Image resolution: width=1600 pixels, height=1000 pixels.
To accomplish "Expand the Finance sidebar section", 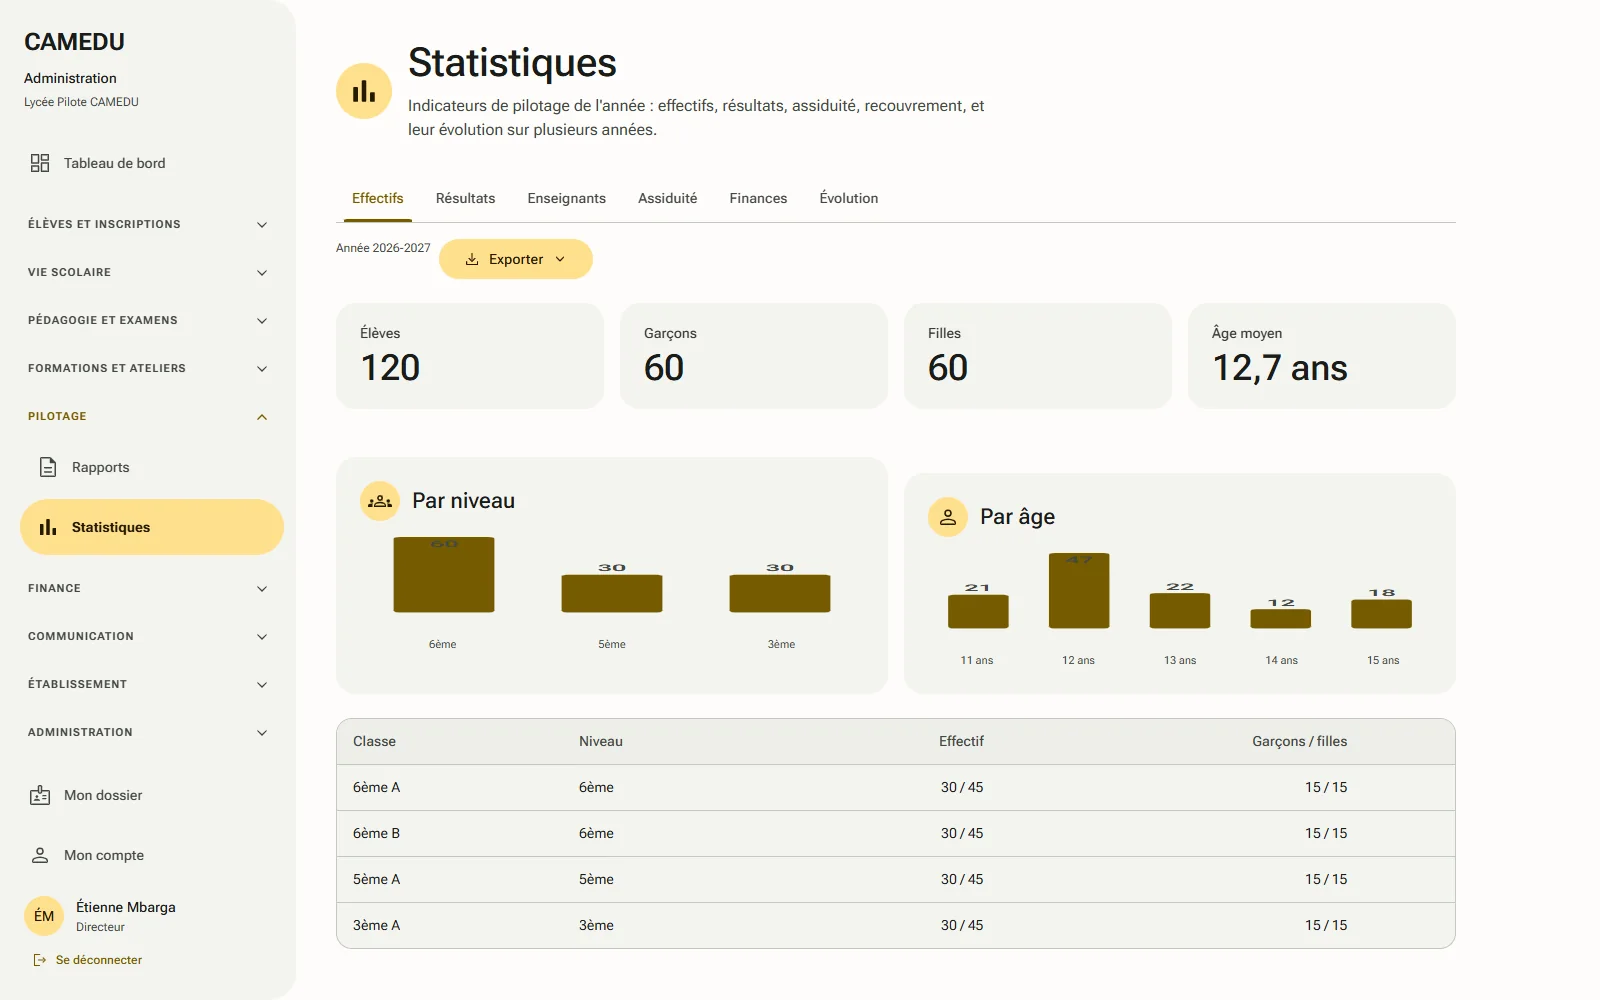I will pyautogui.click(x=148, y=588).
